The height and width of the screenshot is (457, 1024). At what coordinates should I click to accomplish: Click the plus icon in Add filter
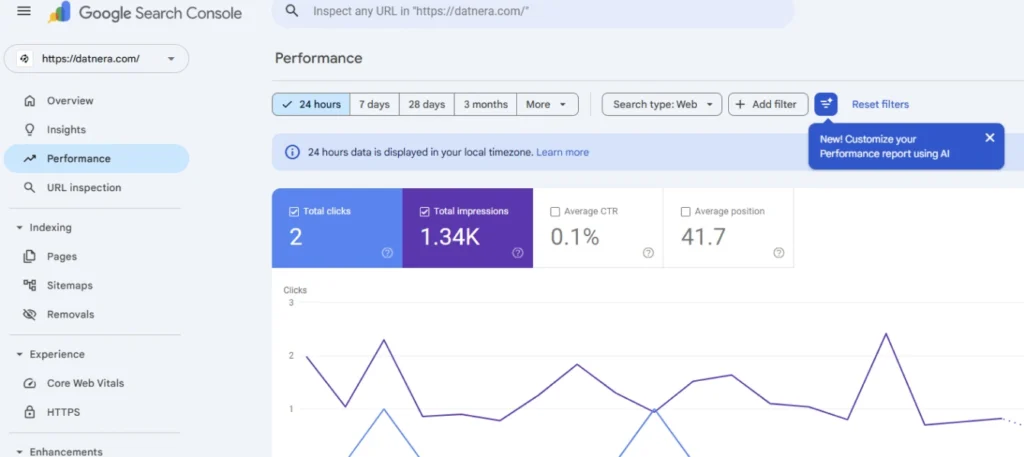[x=740, y=104]
